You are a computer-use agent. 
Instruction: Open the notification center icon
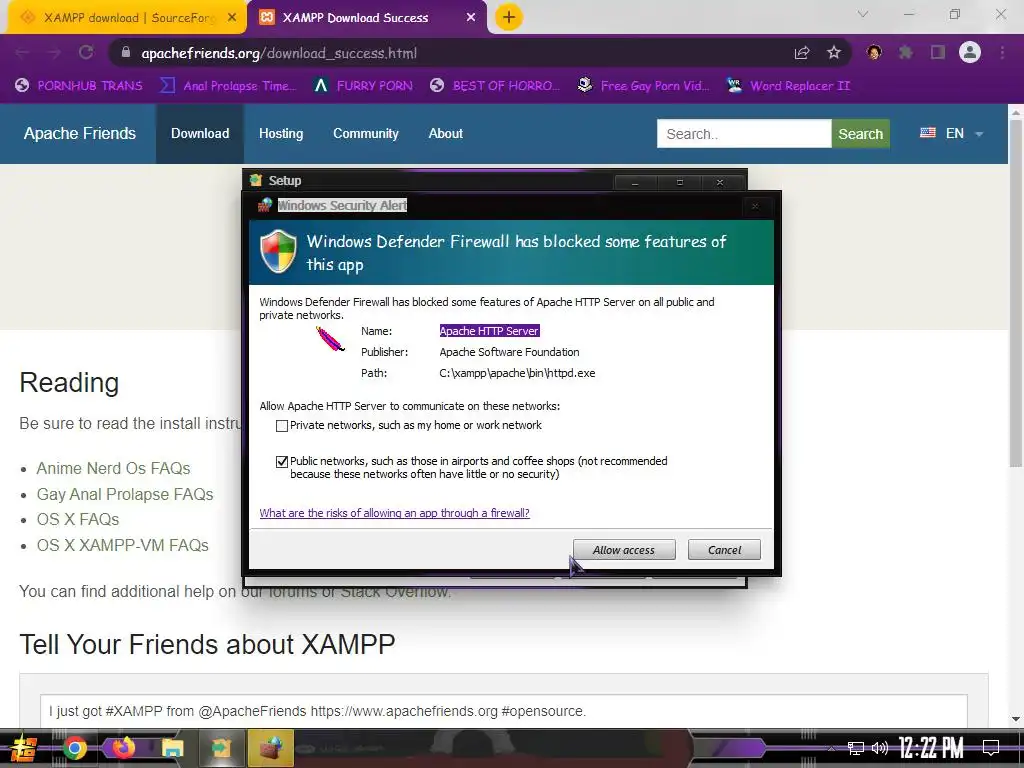(x=991, y=748)
